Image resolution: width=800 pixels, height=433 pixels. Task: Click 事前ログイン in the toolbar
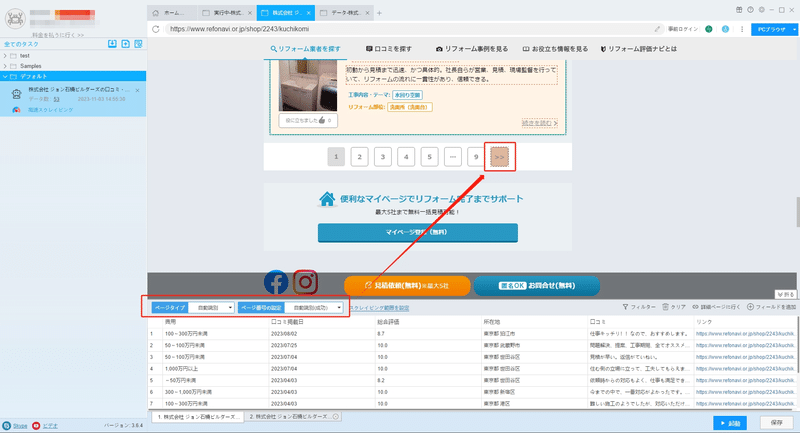pos(683,29)
